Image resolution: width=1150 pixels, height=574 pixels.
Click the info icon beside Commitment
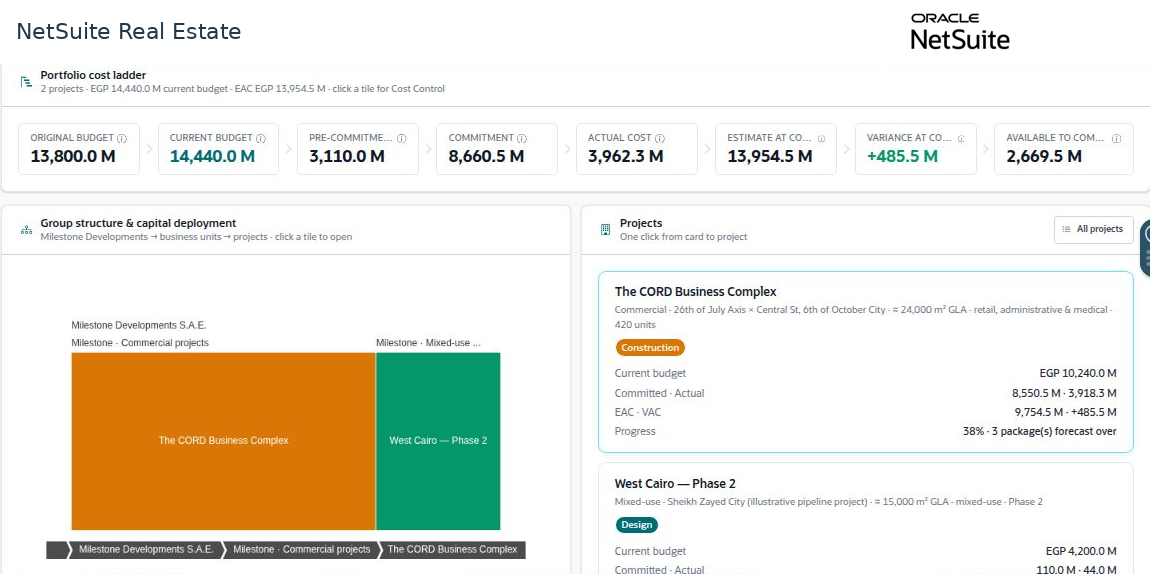[x=521, y=138]
